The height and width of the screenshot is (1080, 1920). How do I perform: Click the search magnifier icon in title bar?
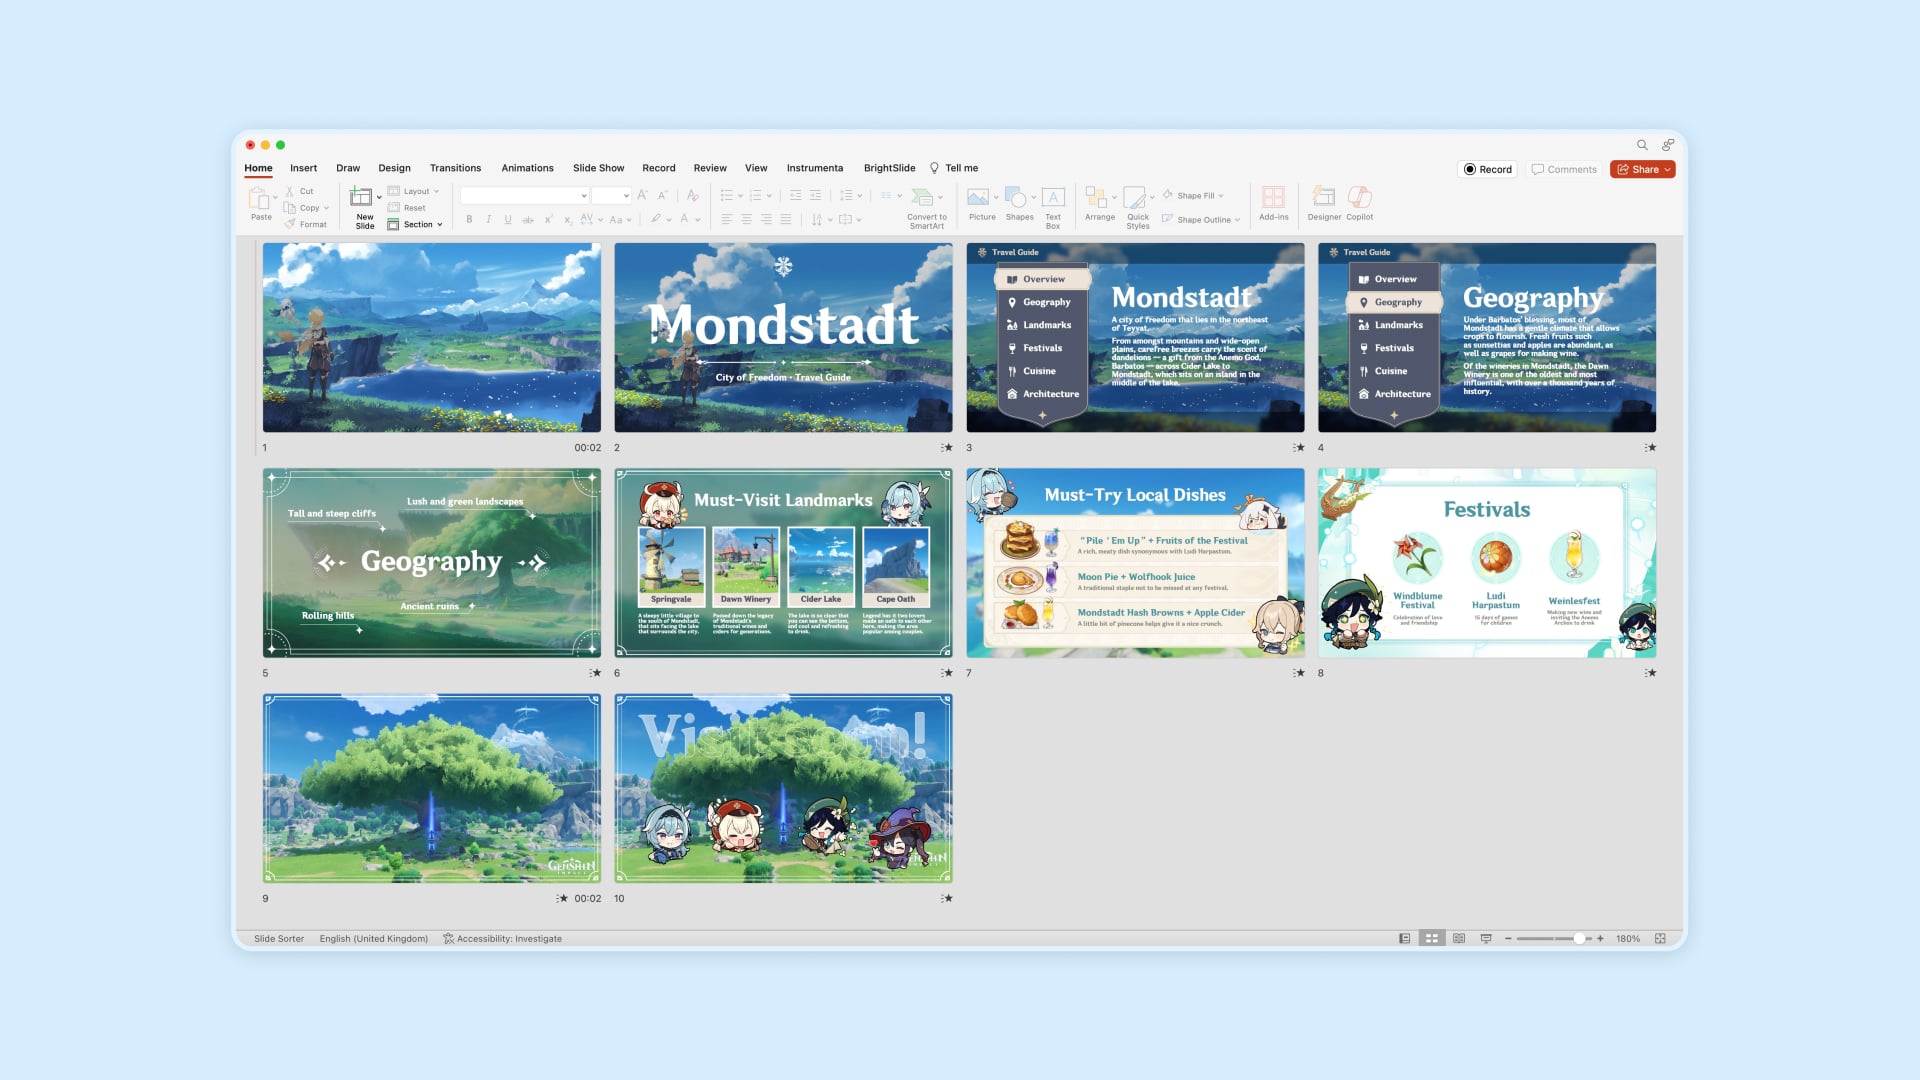pyautogui.click(x=1642, y=145)
